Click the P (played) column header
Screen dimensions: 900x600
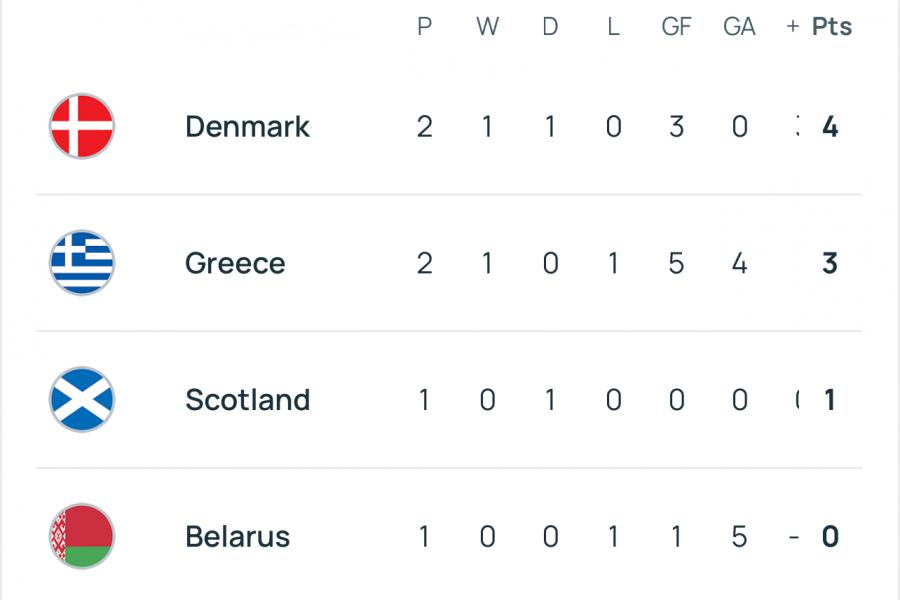tap(424, 27)
